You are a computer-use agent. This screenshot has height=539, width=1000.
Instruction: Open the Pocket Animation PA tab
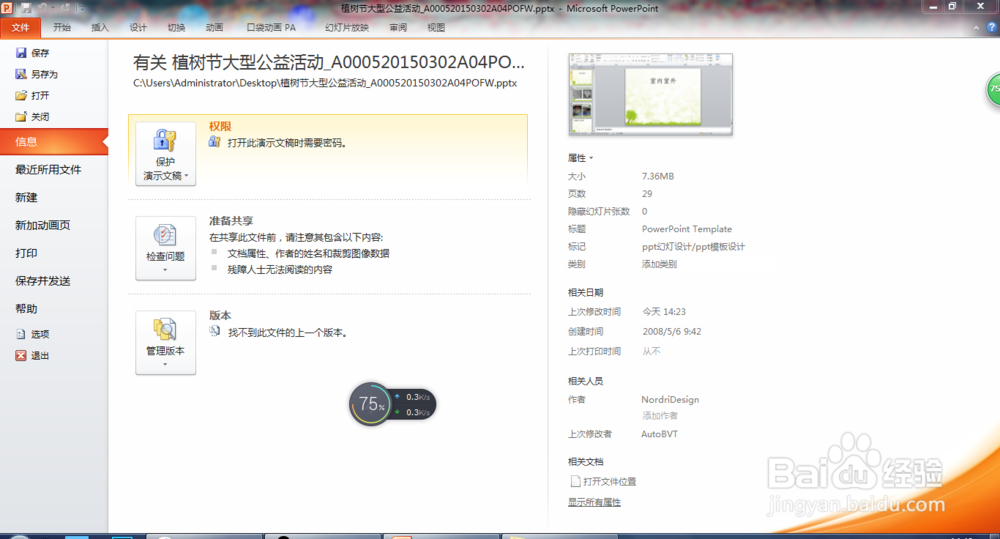point(271,27)
